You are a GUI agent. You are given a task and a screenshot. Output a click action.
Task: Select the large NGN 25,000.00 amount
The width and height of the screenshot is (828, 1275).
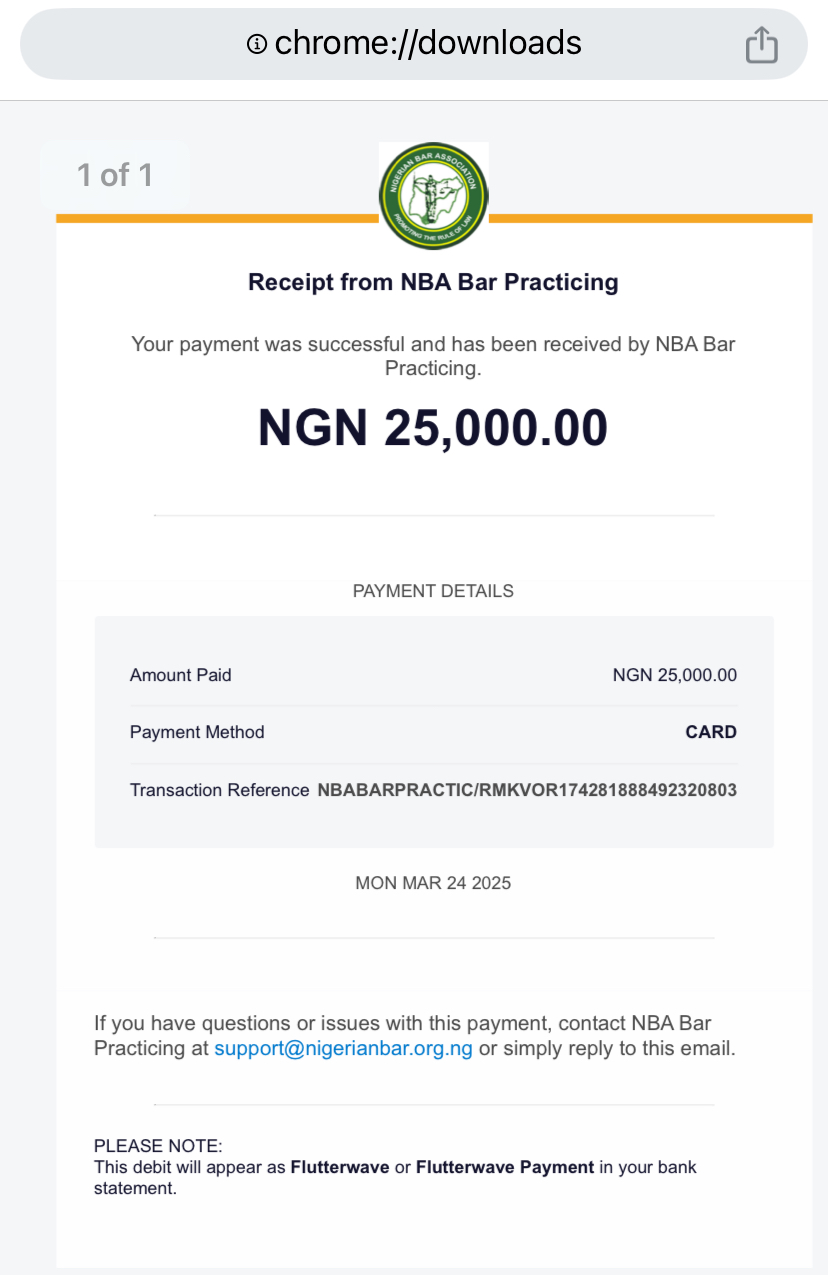coord(433,428)
